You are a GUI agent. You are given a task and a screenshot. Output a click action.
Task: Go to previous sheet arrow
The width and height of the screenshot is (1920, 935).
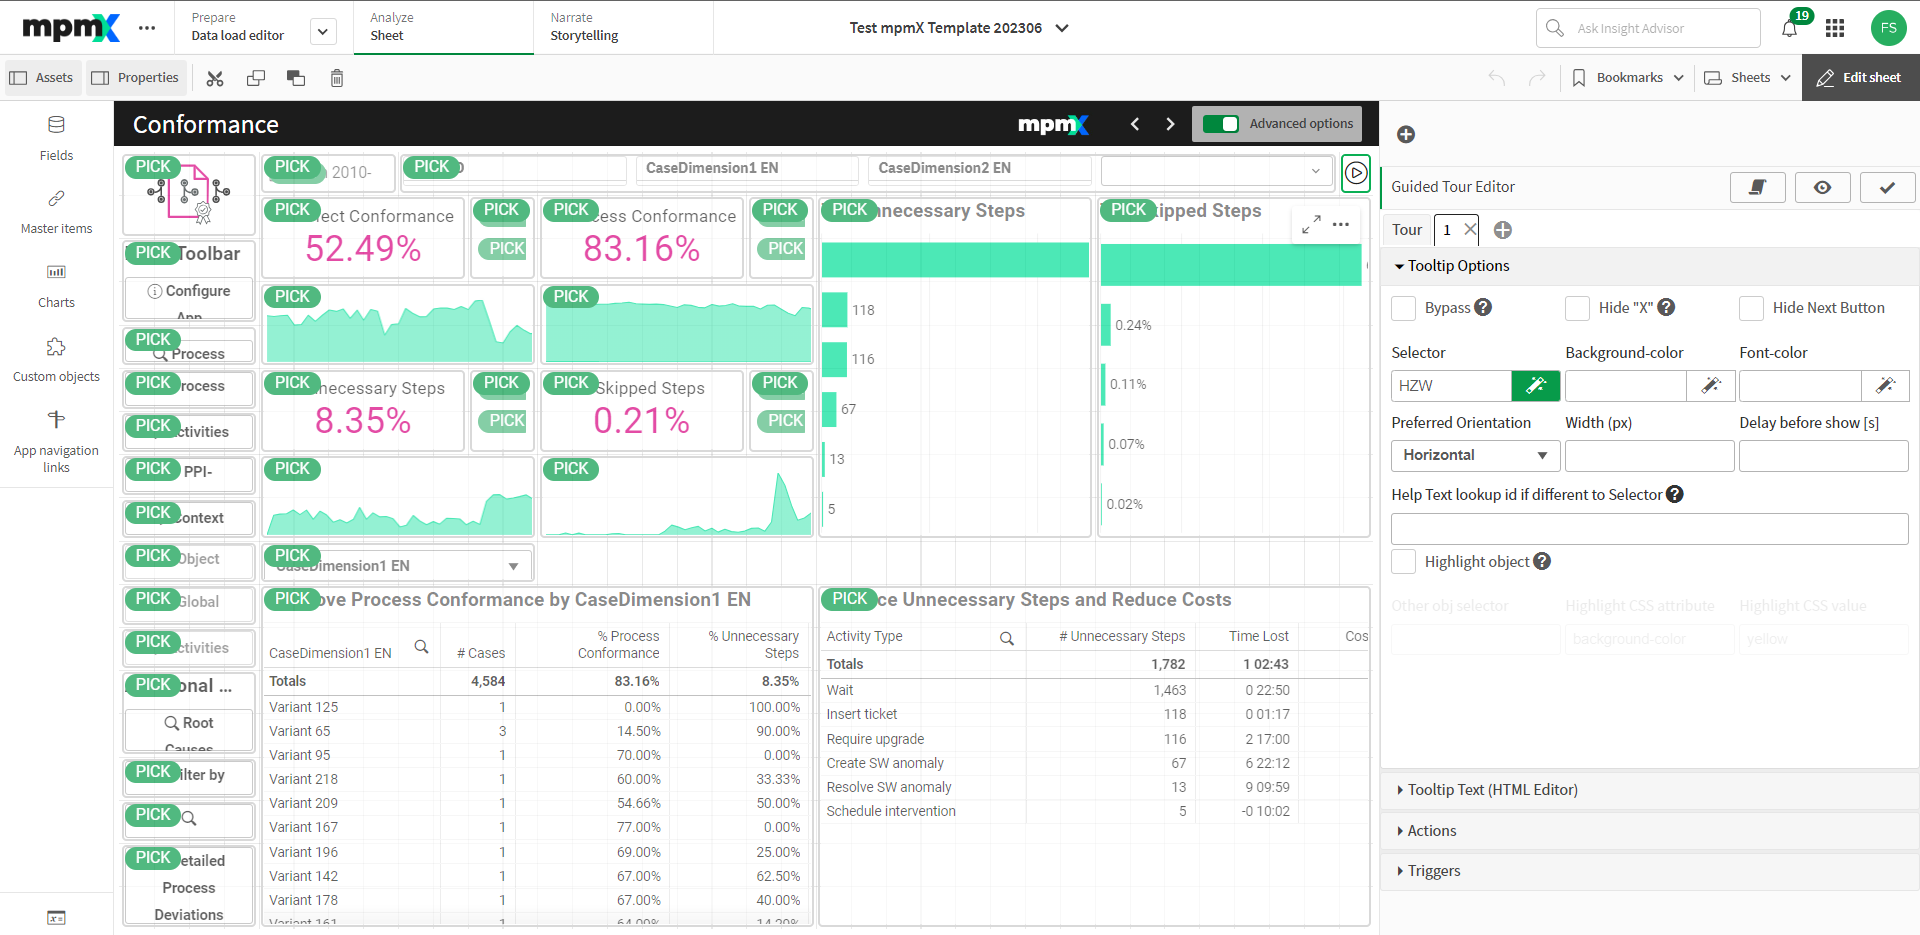1135,124
